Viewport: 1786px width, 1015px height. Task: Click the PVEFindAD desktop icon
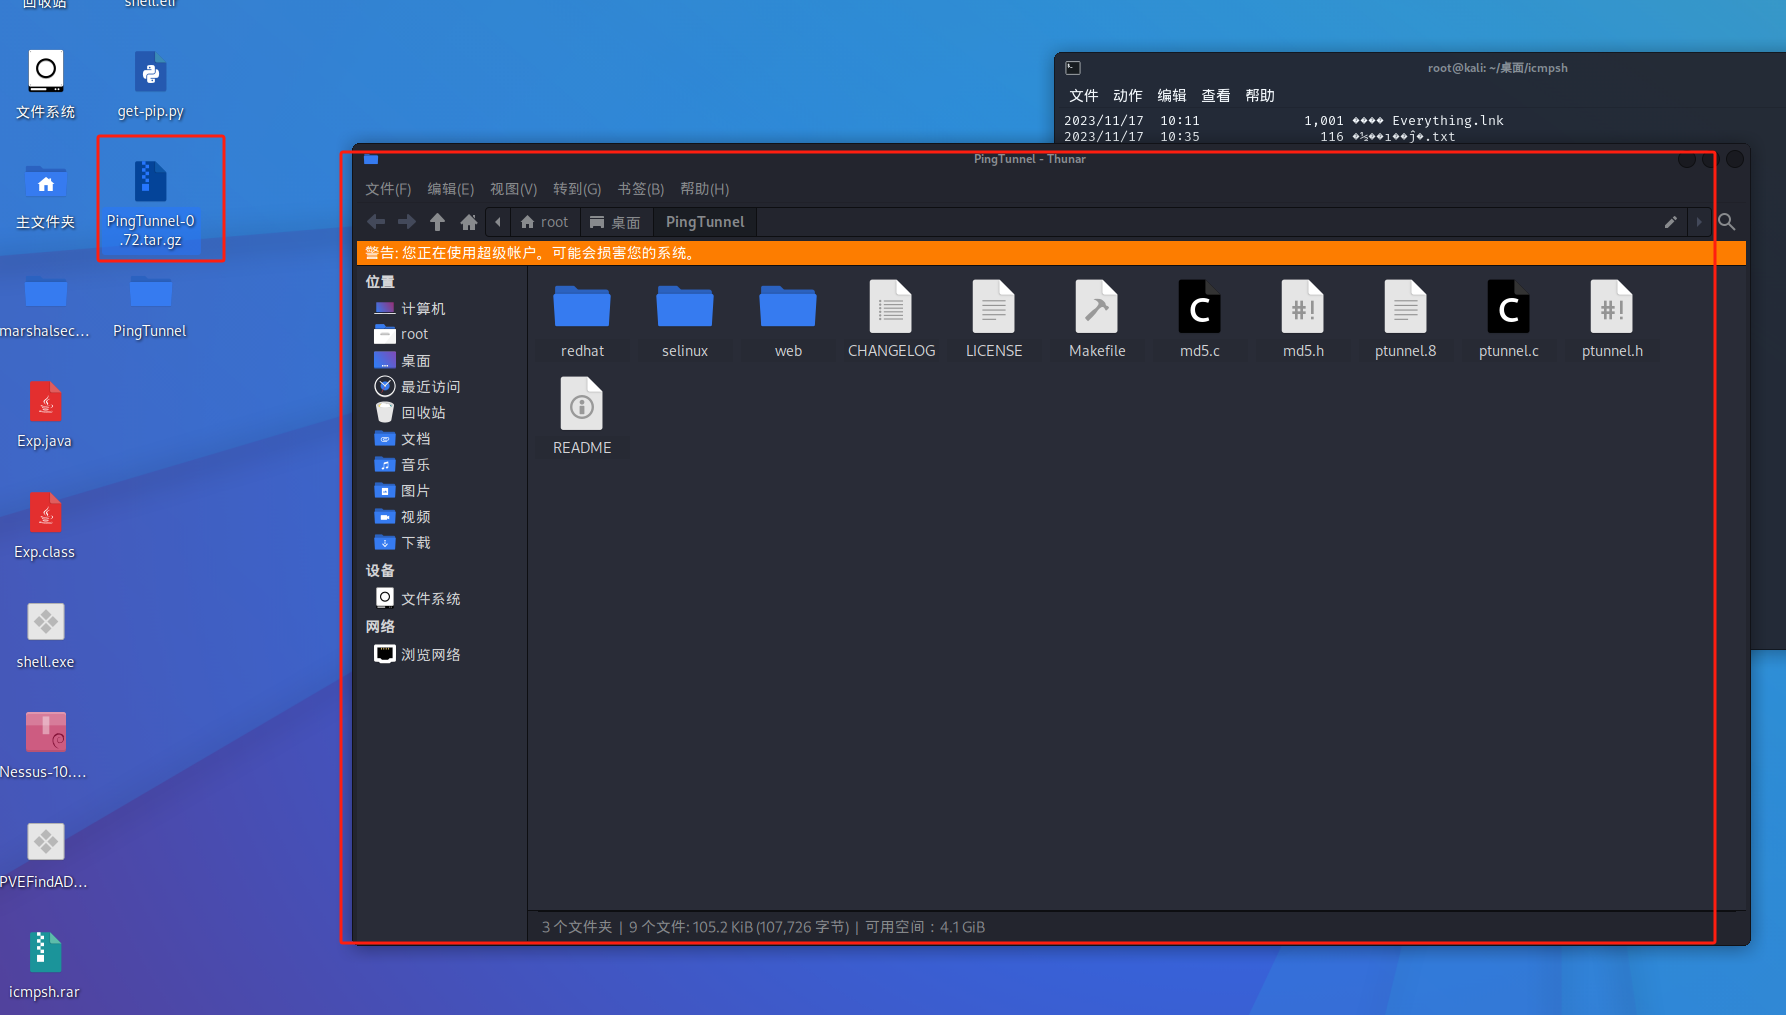pyautogui.click(x=45, y=856)
